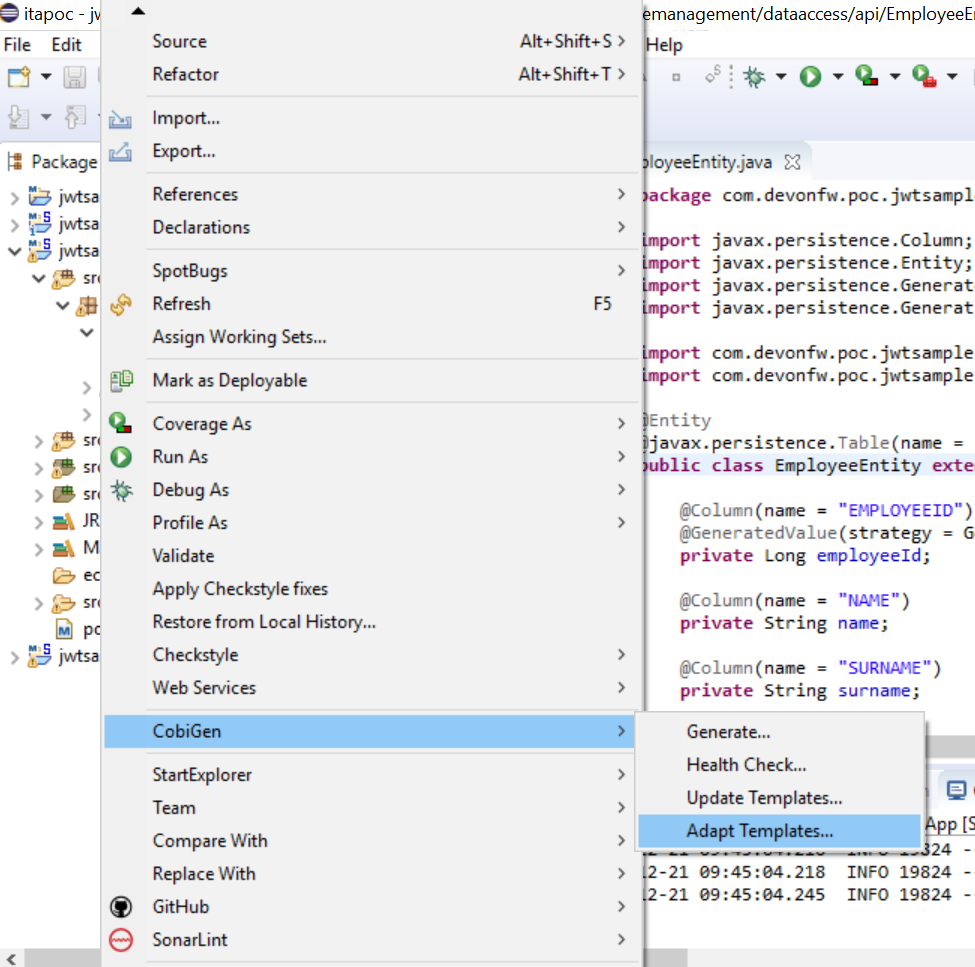
Task: Click the Debug bug icon in toolbar
Action: (x=755, y=76)
